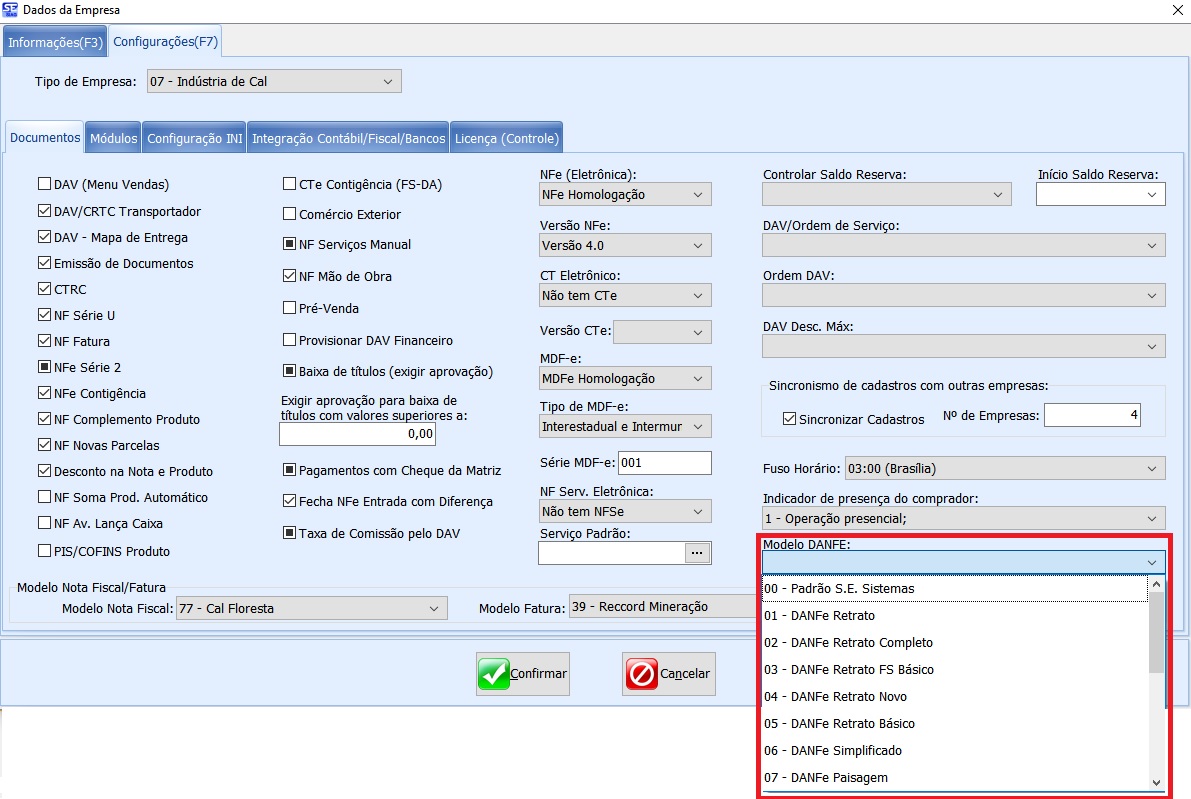Toggle the Pré-Venda checkbox
The width and height of the screenshot is (1191, 799).
(290, 308)
